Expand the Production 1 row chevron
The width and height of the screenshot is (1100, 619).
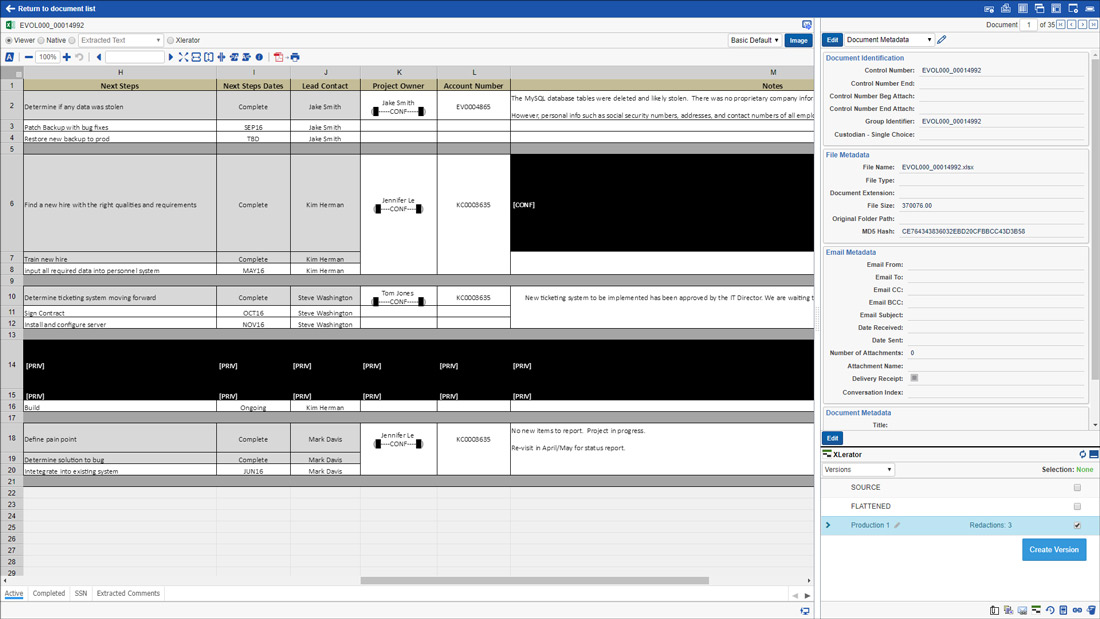[x=828, y=525]
